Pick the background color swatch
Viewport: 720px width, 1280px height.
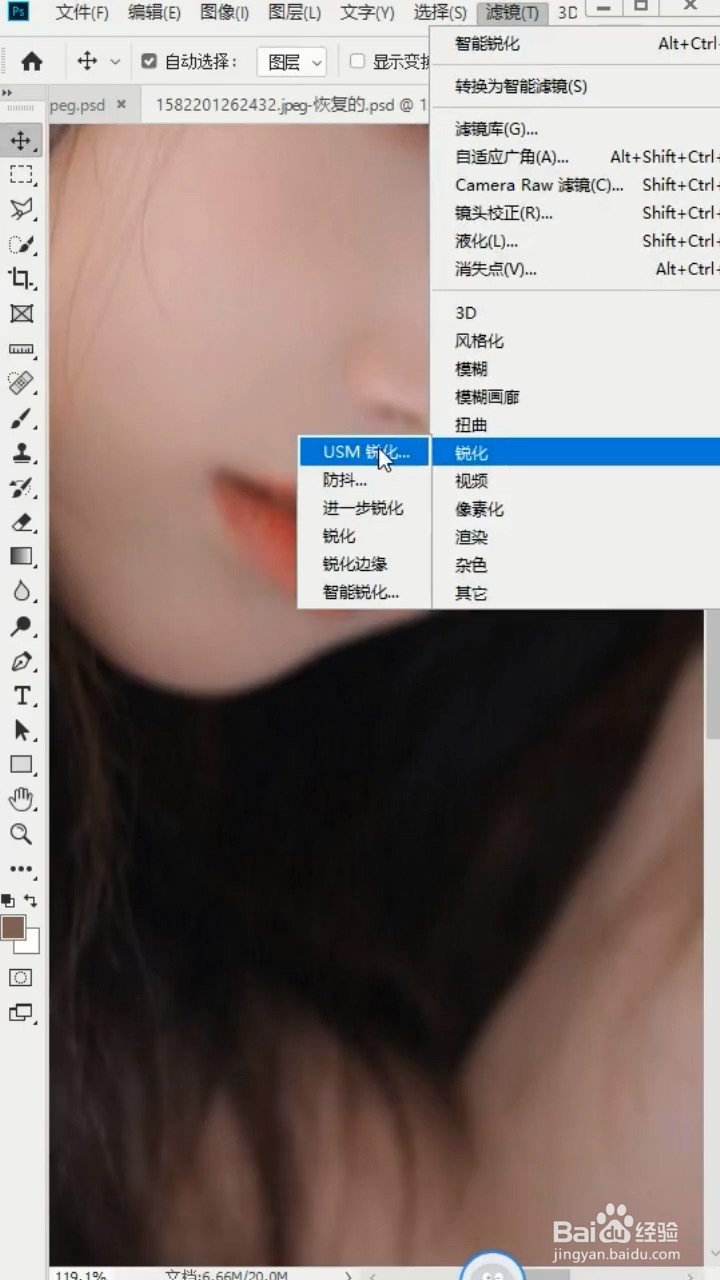coord(31,943)
